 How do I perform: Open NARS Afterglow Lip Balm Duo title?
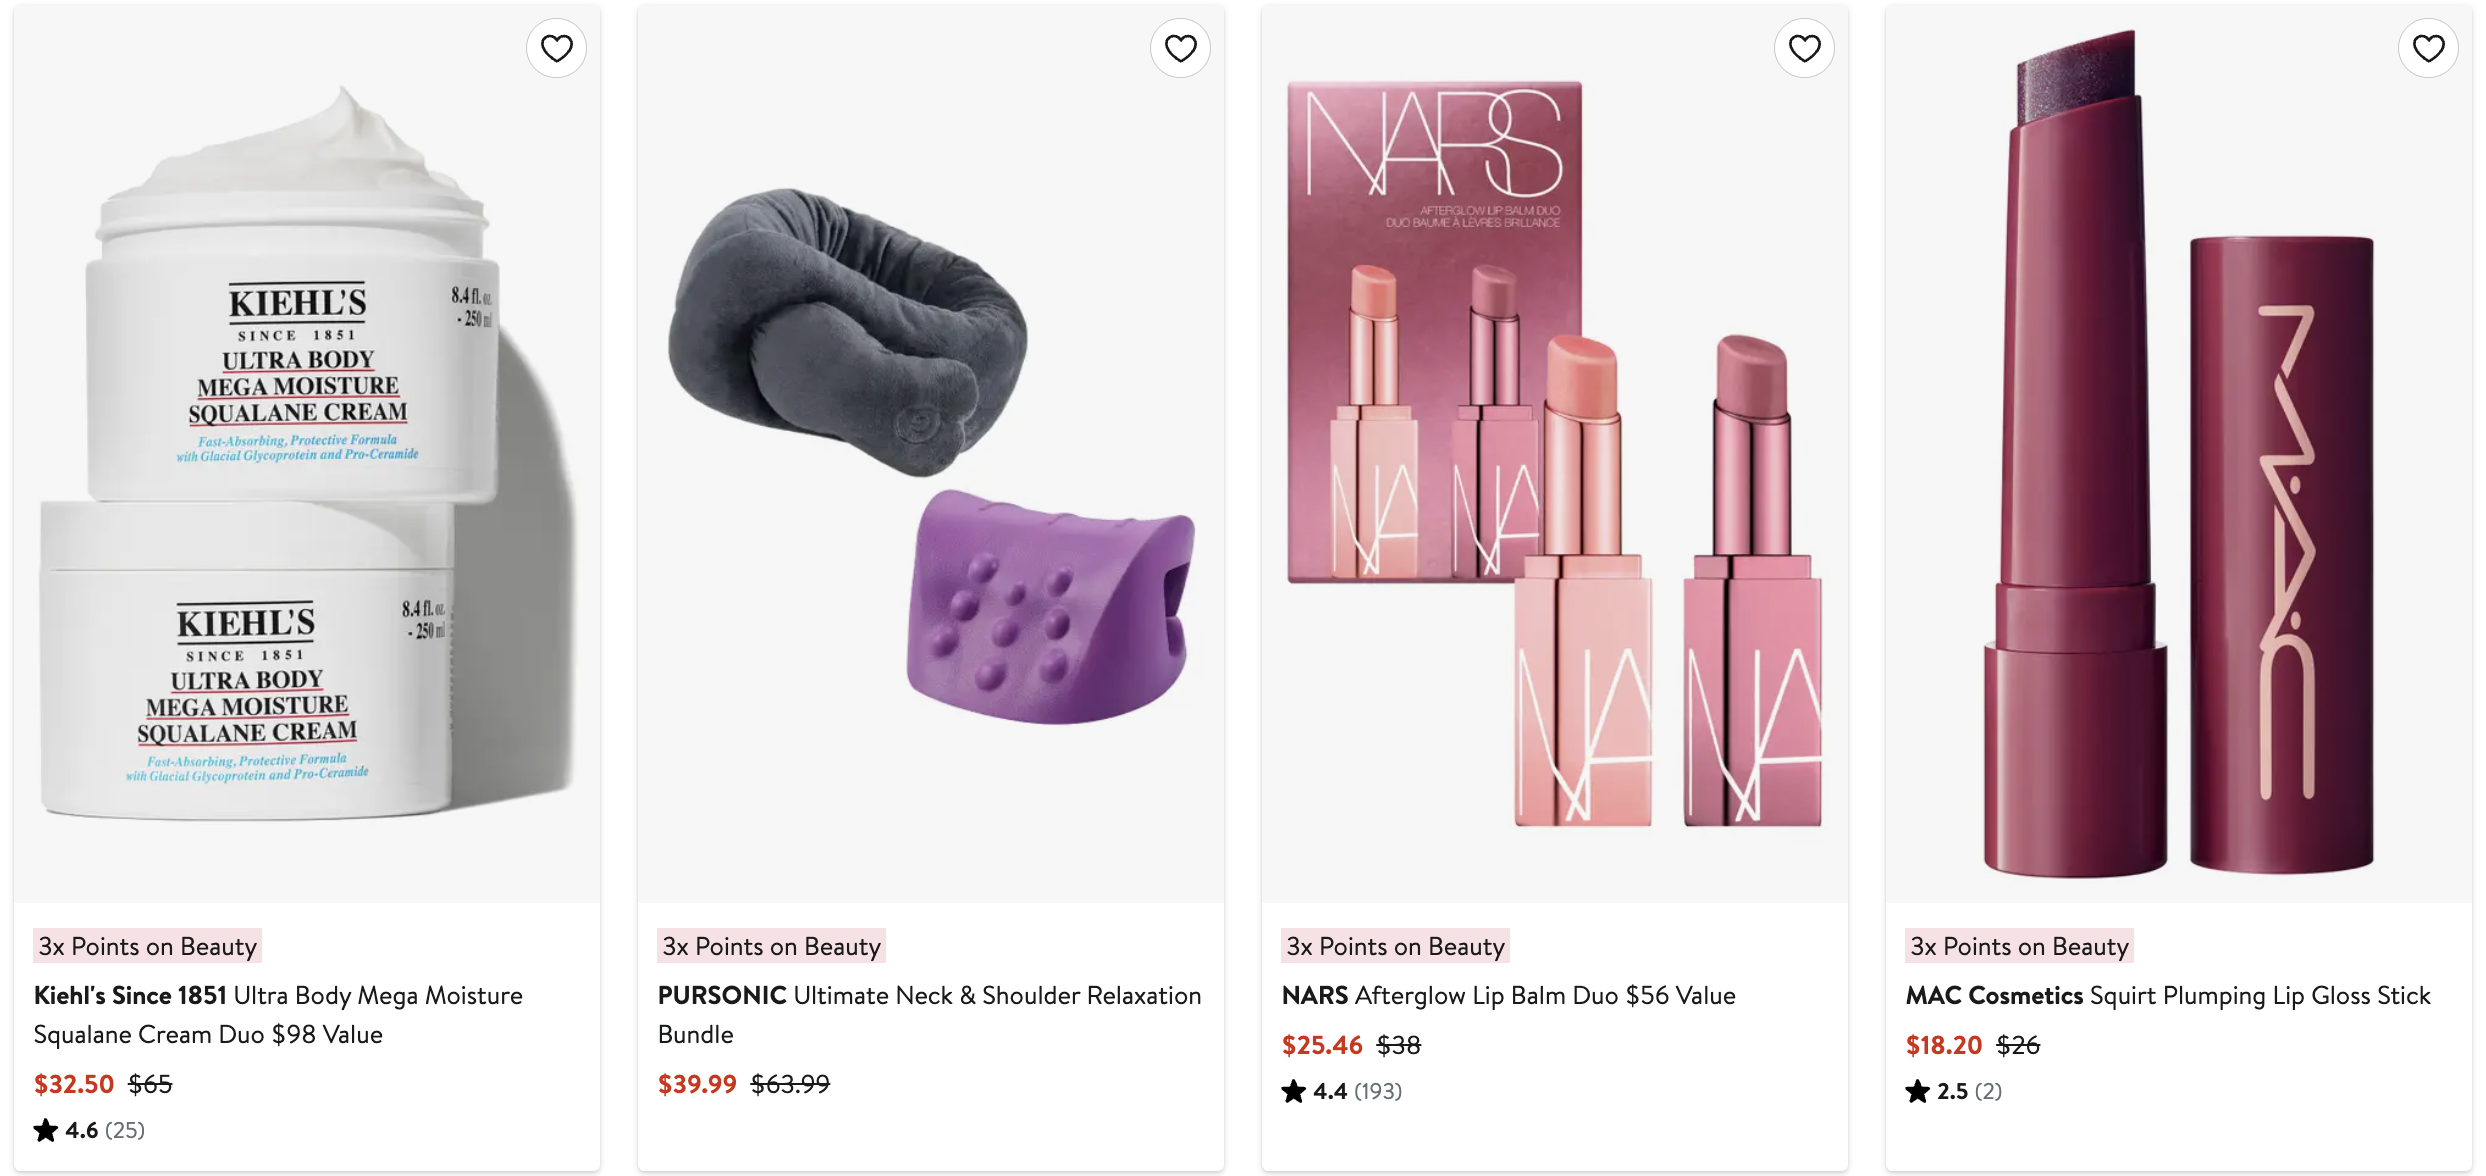(x=1508, y=995)
